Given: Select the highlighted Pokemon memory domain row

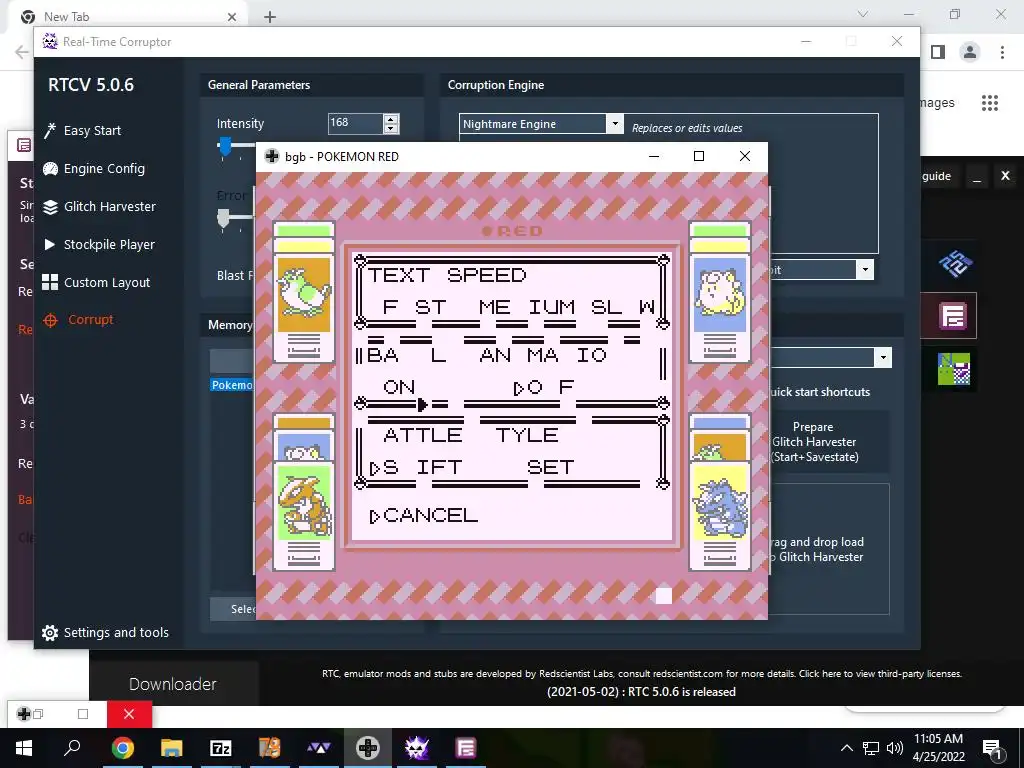Looking at the screenshot, I should [x=232, y=385].
